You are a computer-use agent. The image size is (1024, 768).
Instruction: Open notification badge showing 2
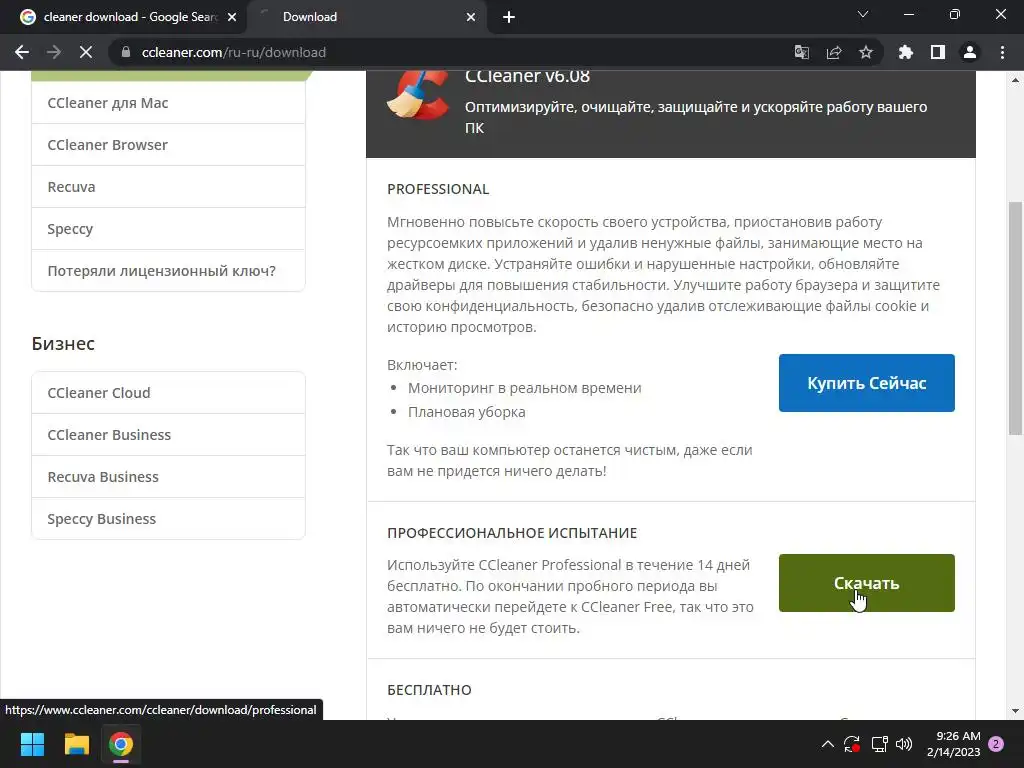click(996, 744)
